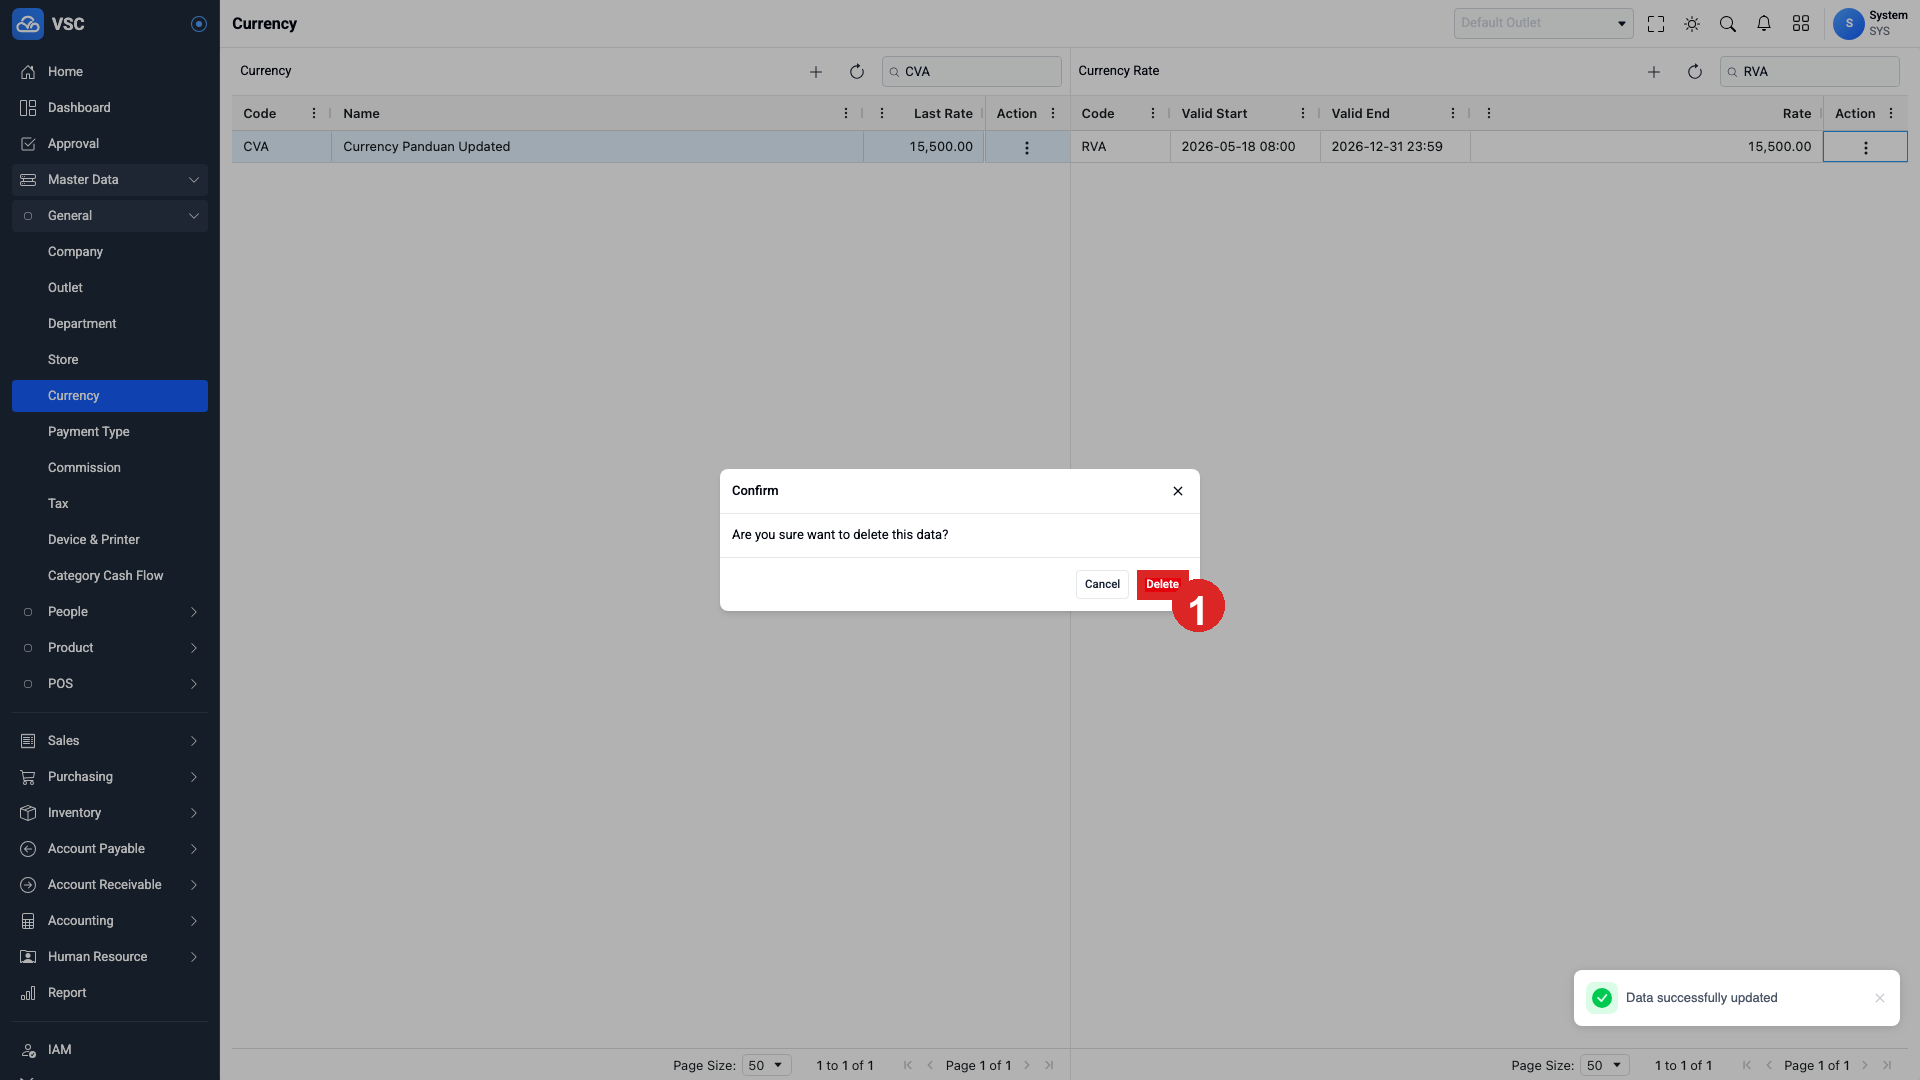The image size is (1920, 1080).
Task: Switch theme with the sun icon
Action: tap(1692, 24)
